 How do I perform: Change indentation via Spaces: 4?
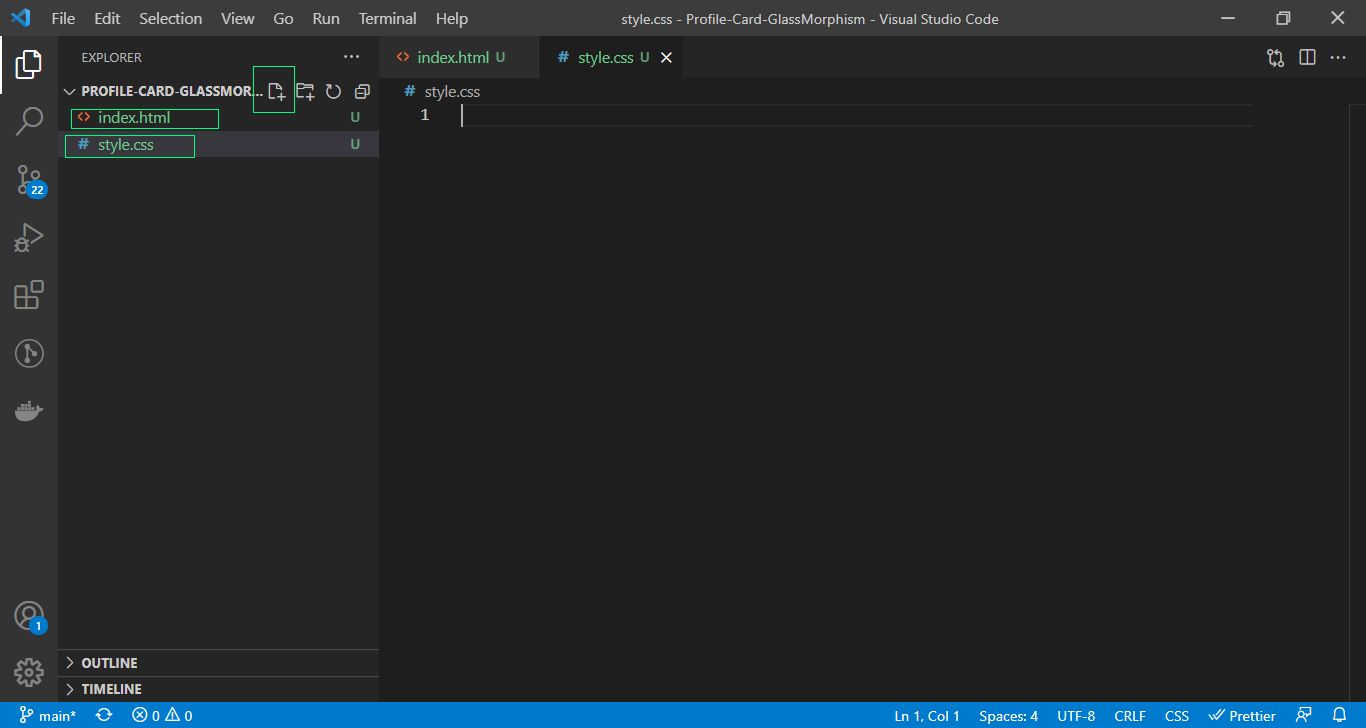1008,715
